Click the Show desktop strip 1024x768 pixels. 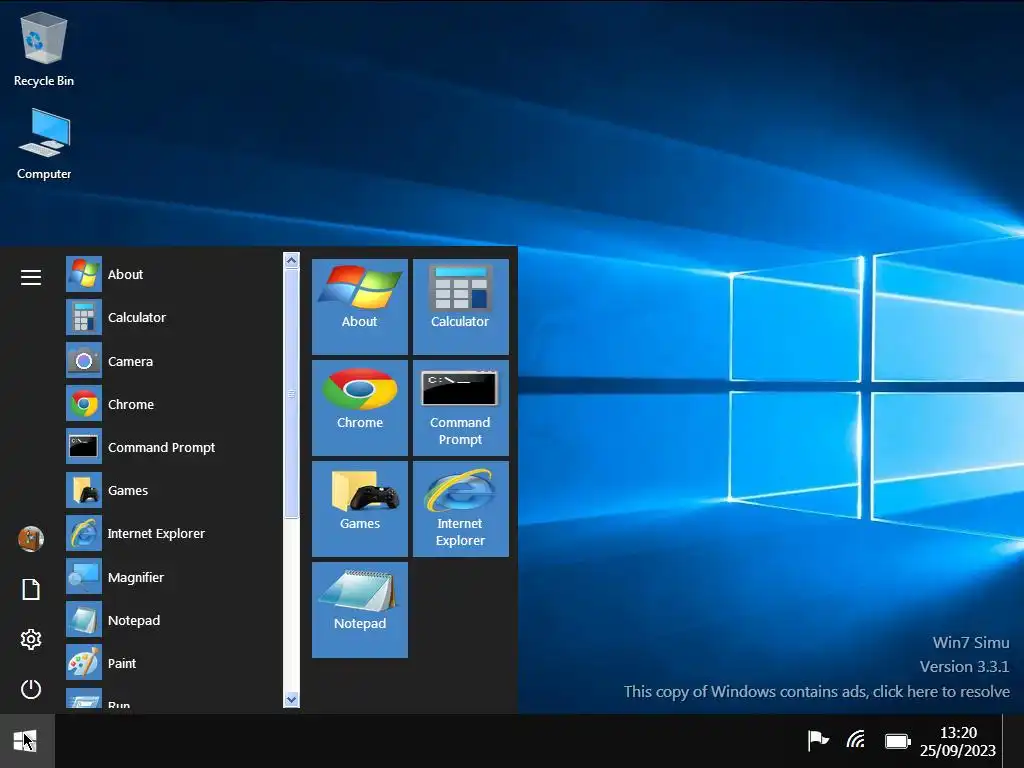point(1013,741)
